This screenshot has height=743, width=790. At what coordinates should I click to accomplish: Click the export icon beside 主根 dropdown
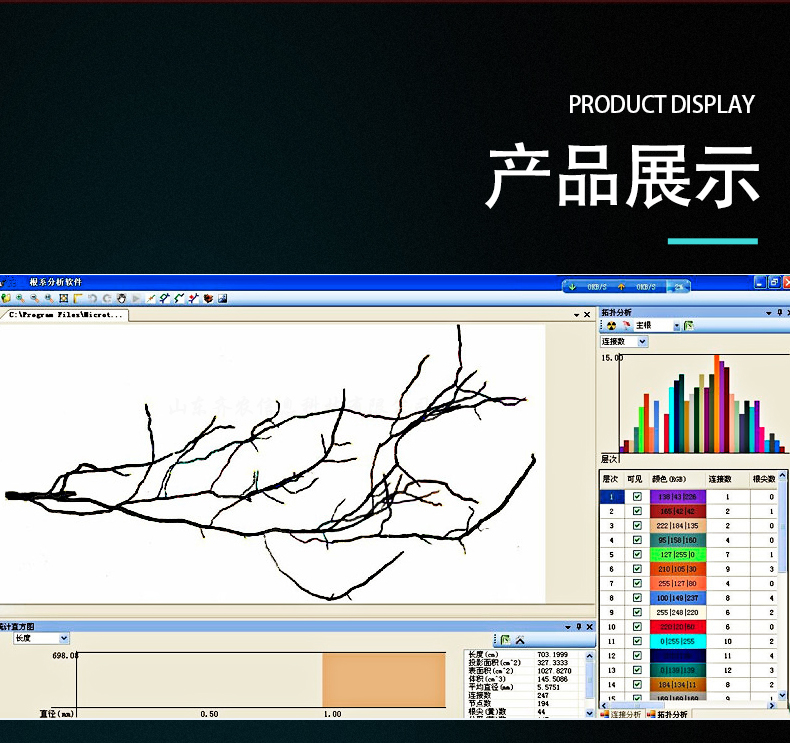pos(690,326)
